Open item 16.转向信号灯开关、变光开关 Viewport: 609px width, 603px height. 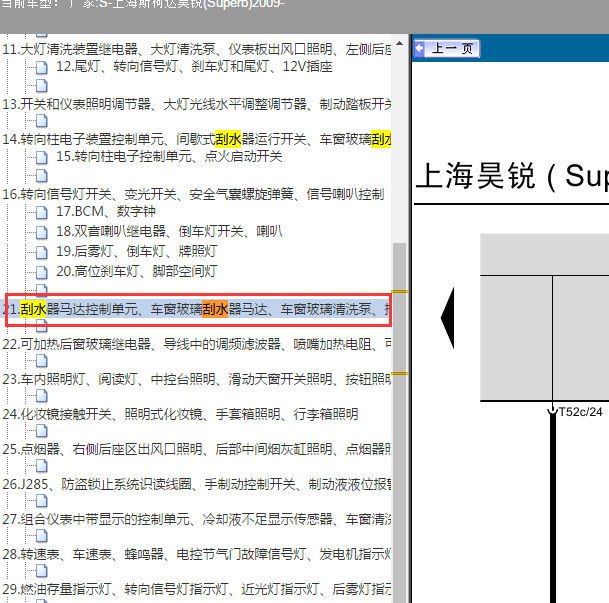[193, 194]
